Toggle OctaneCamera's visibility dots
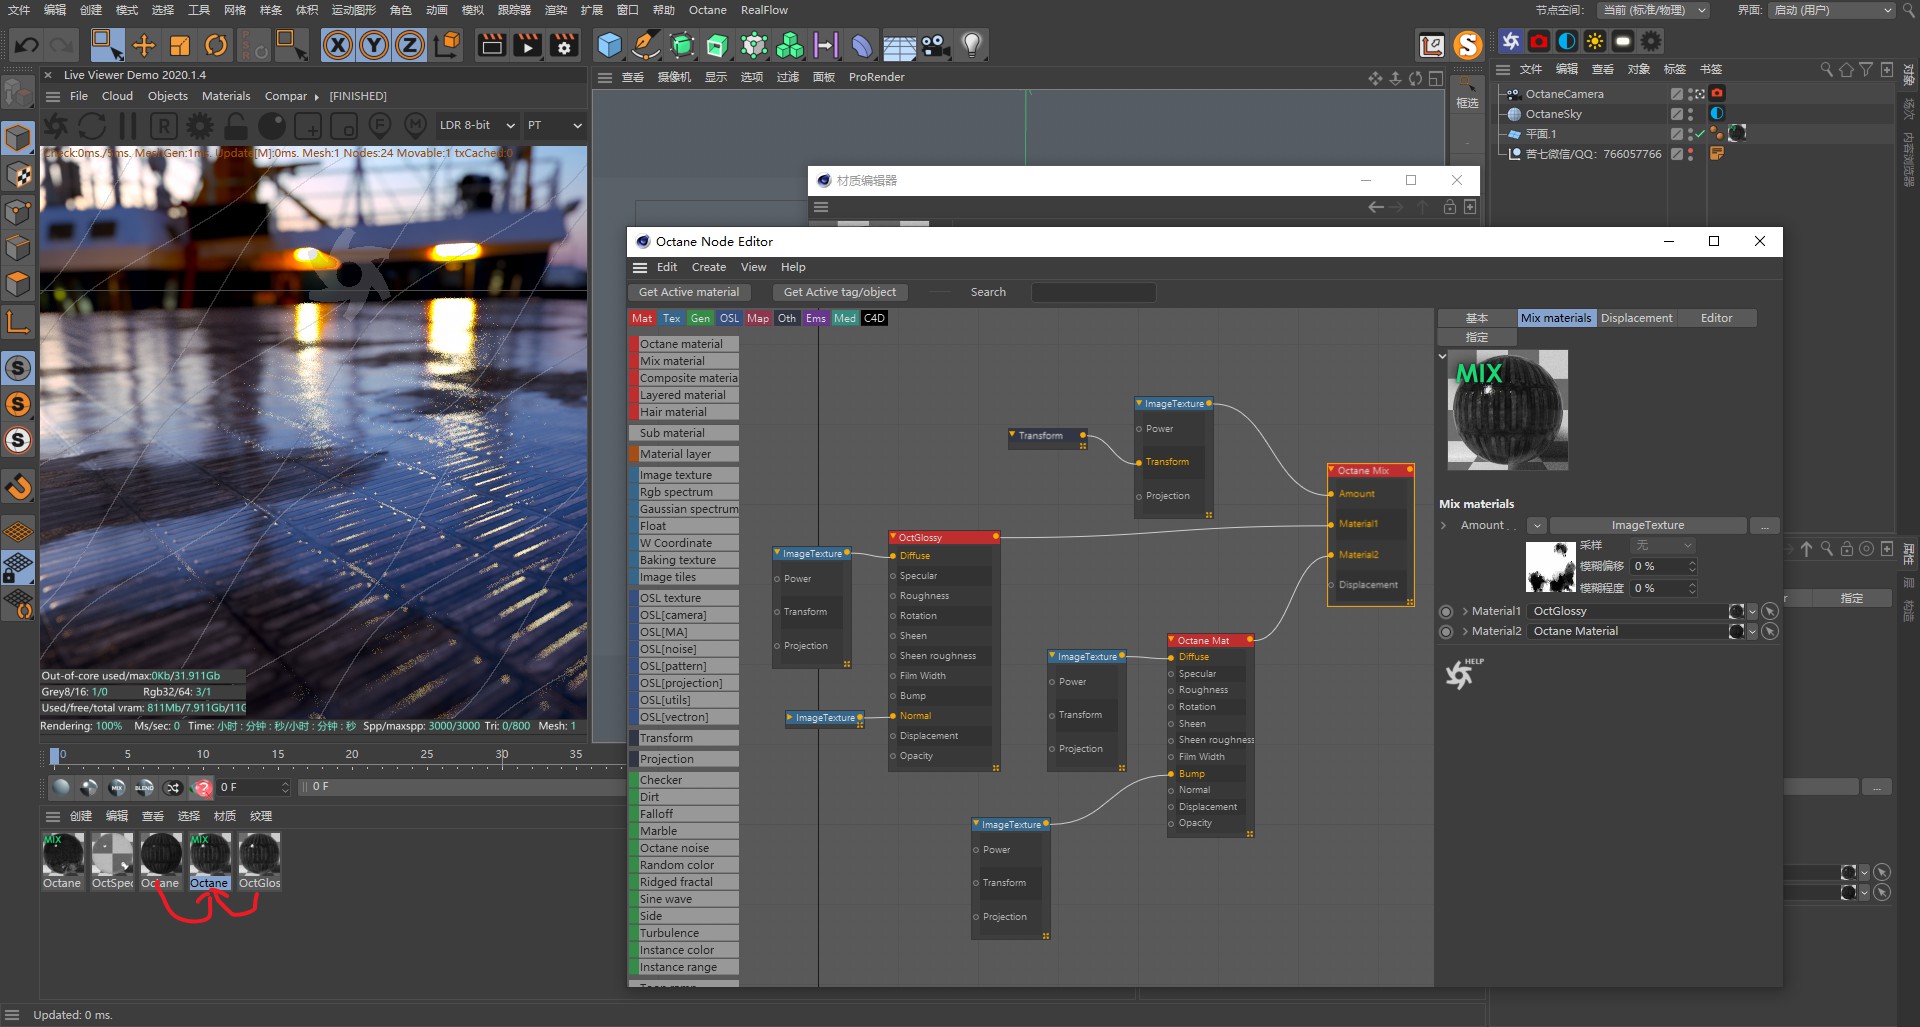 tap(1691, 94)
